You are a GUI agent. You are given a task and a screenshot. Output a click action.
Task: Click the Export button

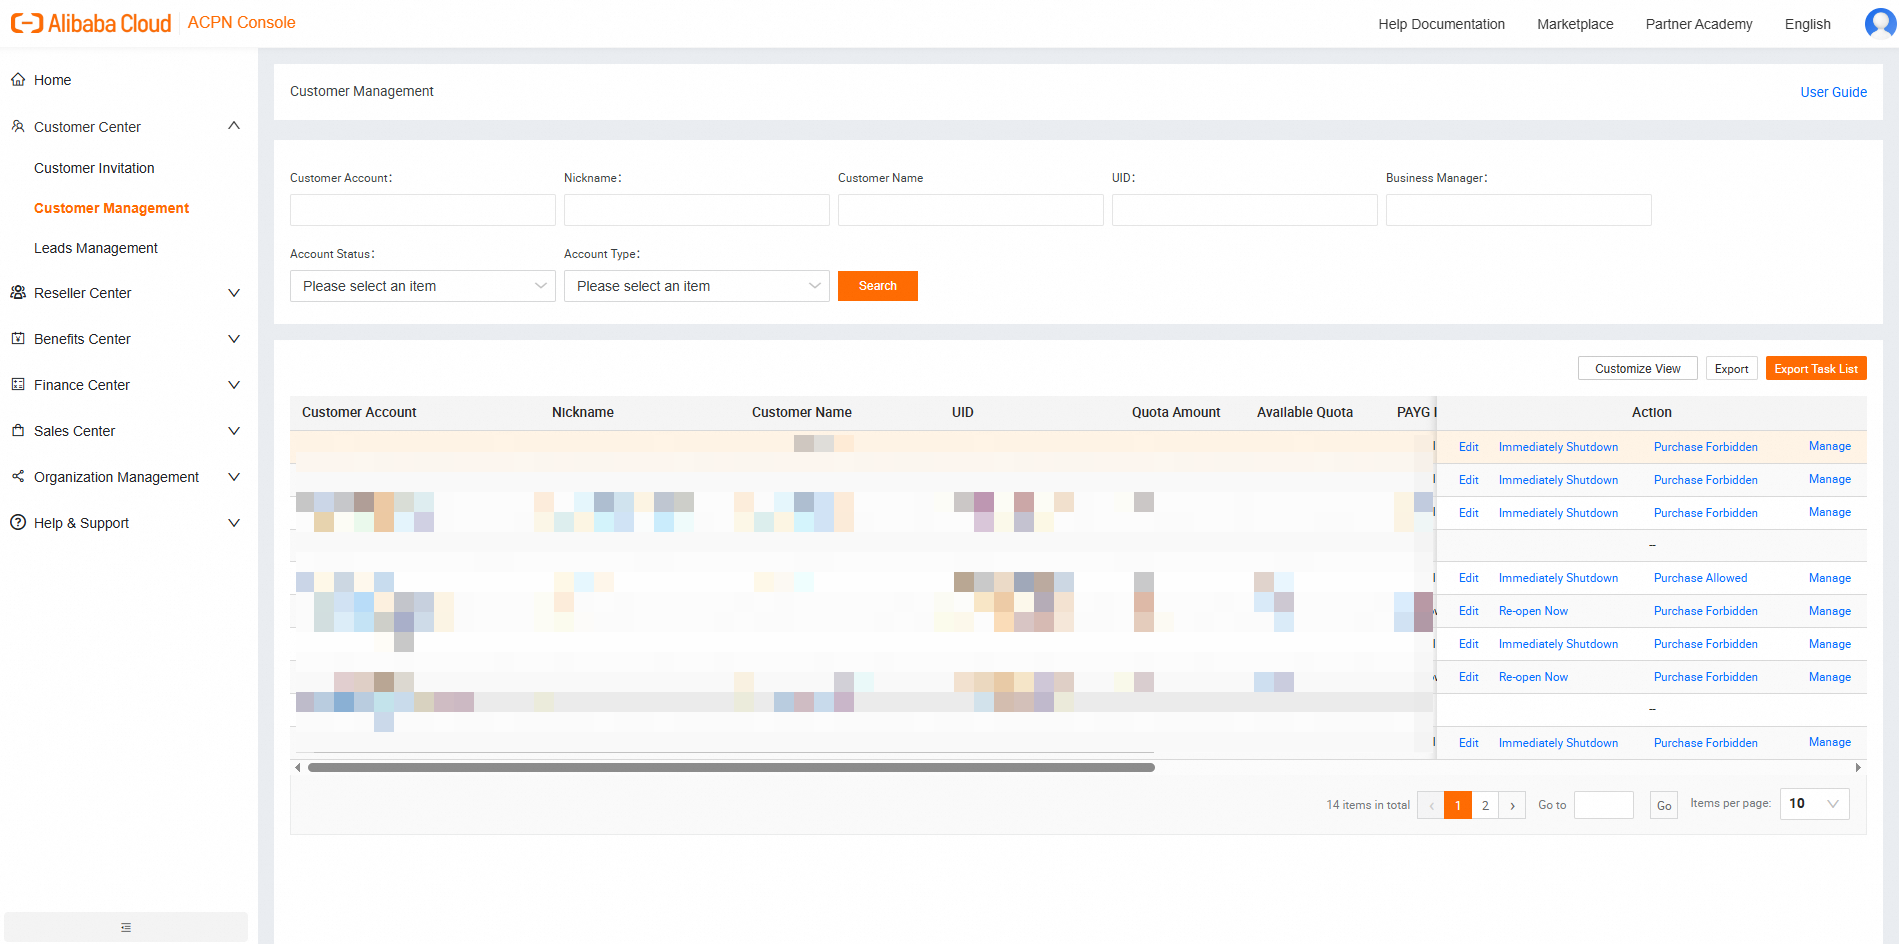click(1732, 369)
